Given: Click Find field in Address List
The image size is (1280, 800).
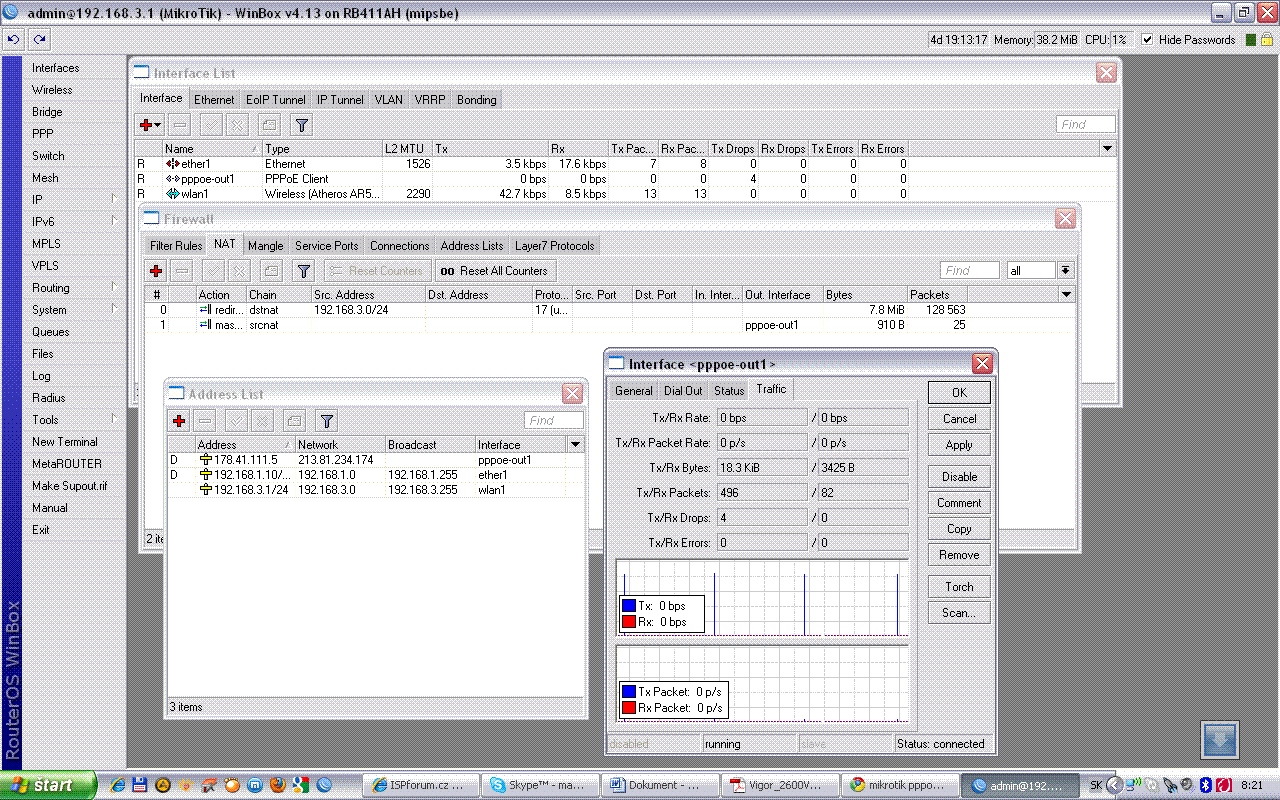Looking at the screenshot, I should point(554,421).
